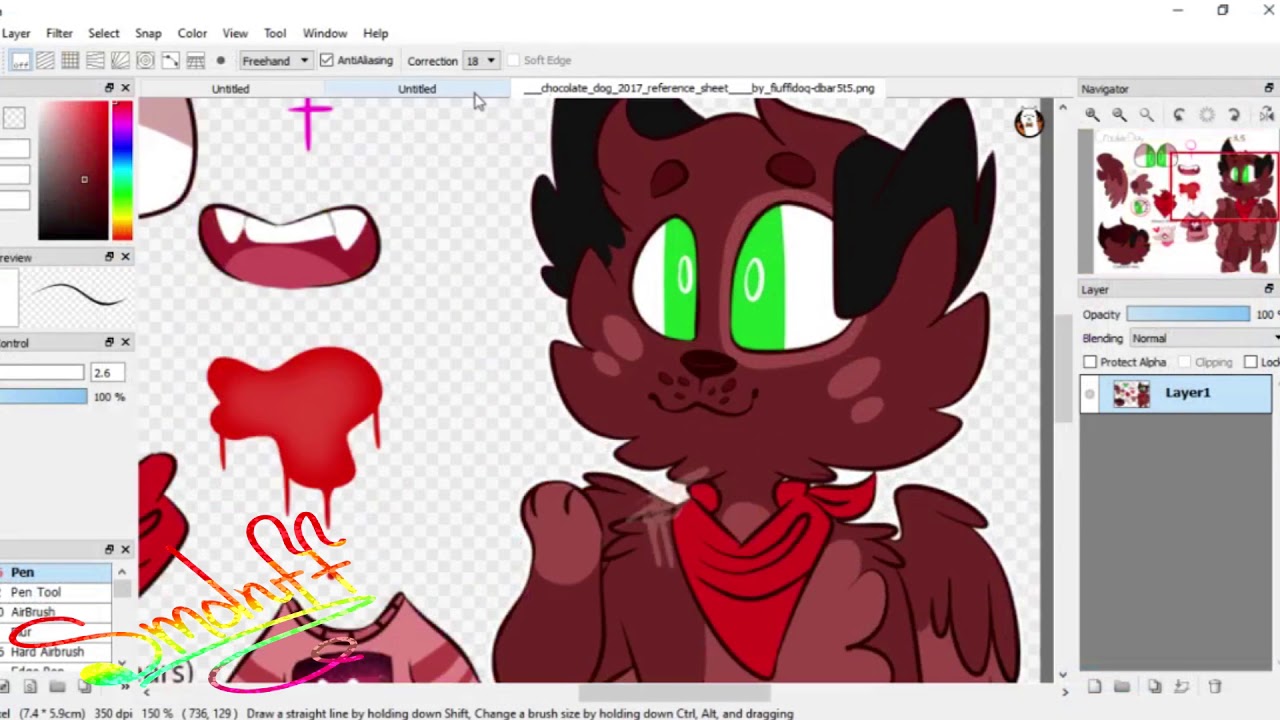
Task: Open Correction value dropdown
Action: pyautogui.click(x=481, y=61)
